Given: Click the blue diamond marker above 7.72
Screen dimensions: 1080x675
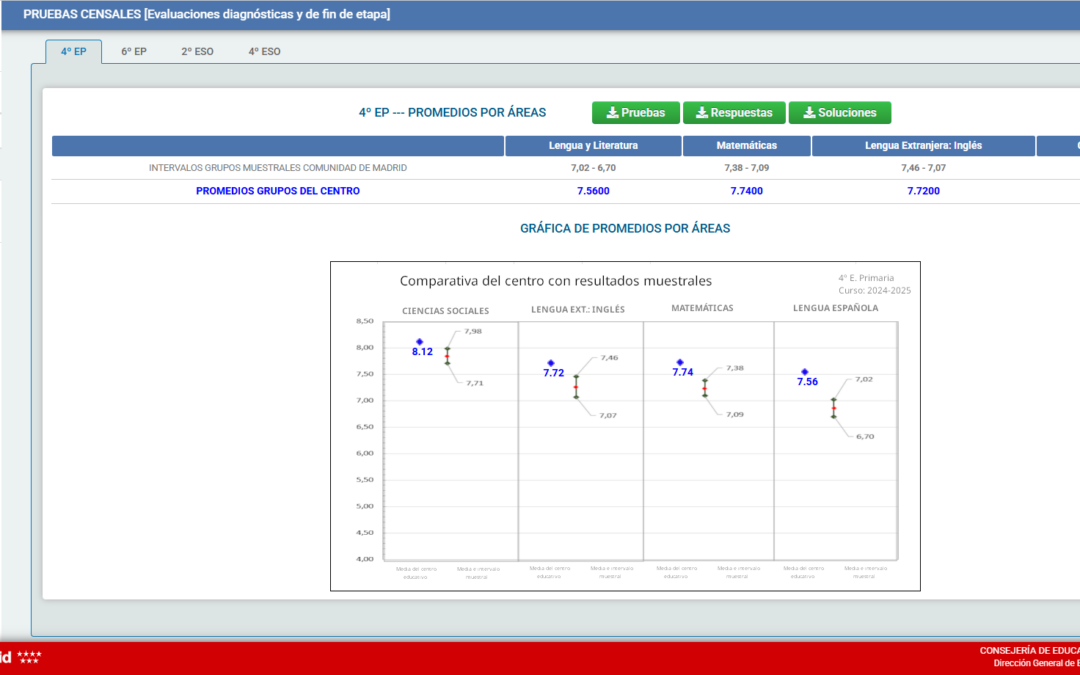Looking at the screenshot, I should click(x=551, y=363).
